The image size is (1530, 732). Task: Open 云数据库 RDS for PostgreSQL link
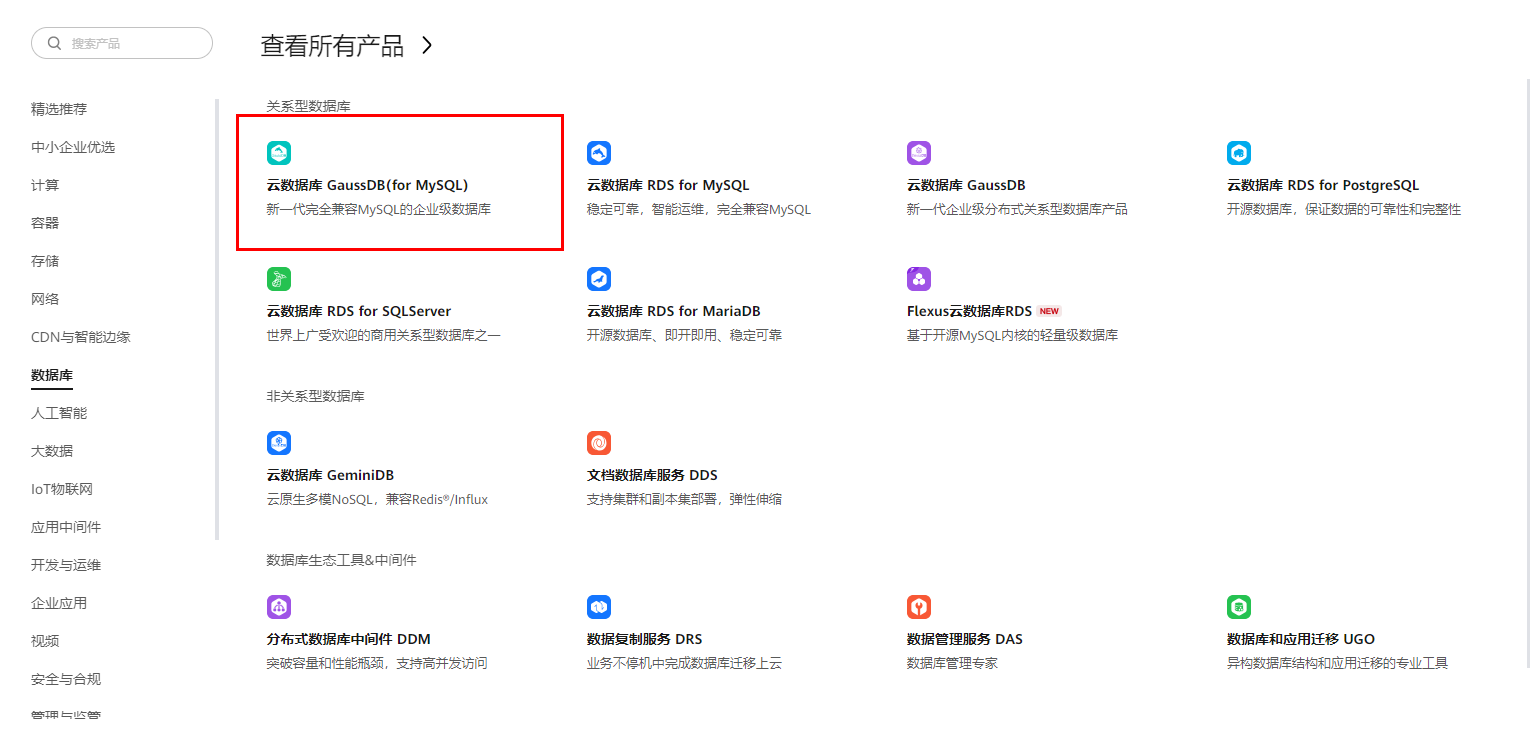1323,185
